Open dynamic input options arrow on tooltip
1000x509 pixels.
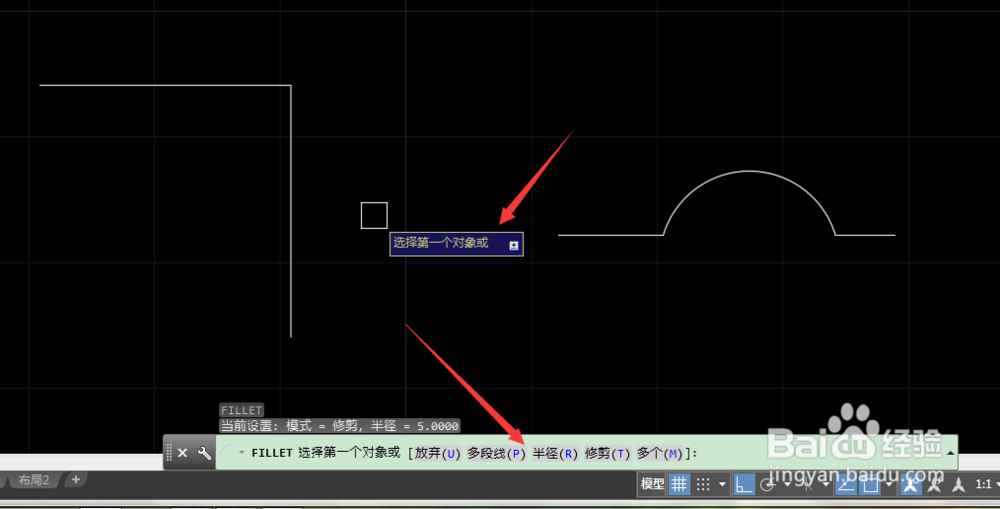pyautogui.click(x=513, y=246)
